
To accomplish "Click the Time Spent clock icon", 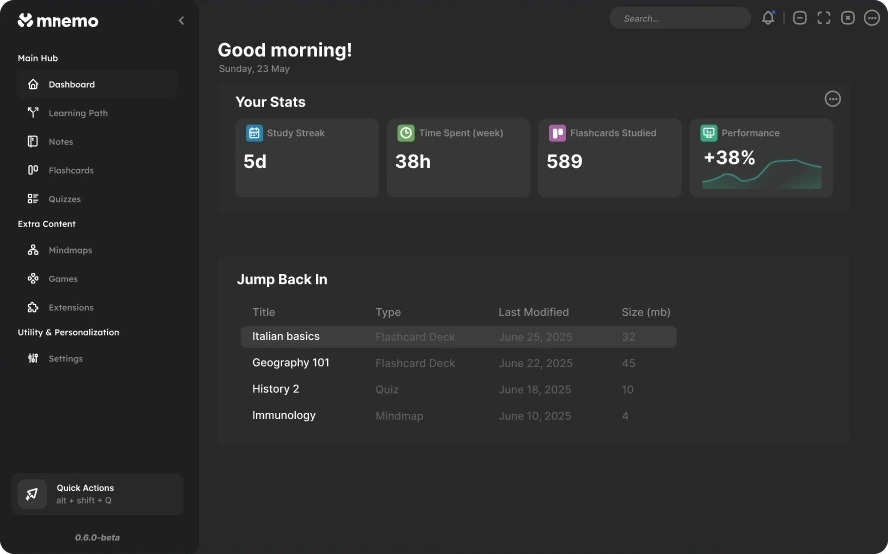I will (x=406, y=133).
